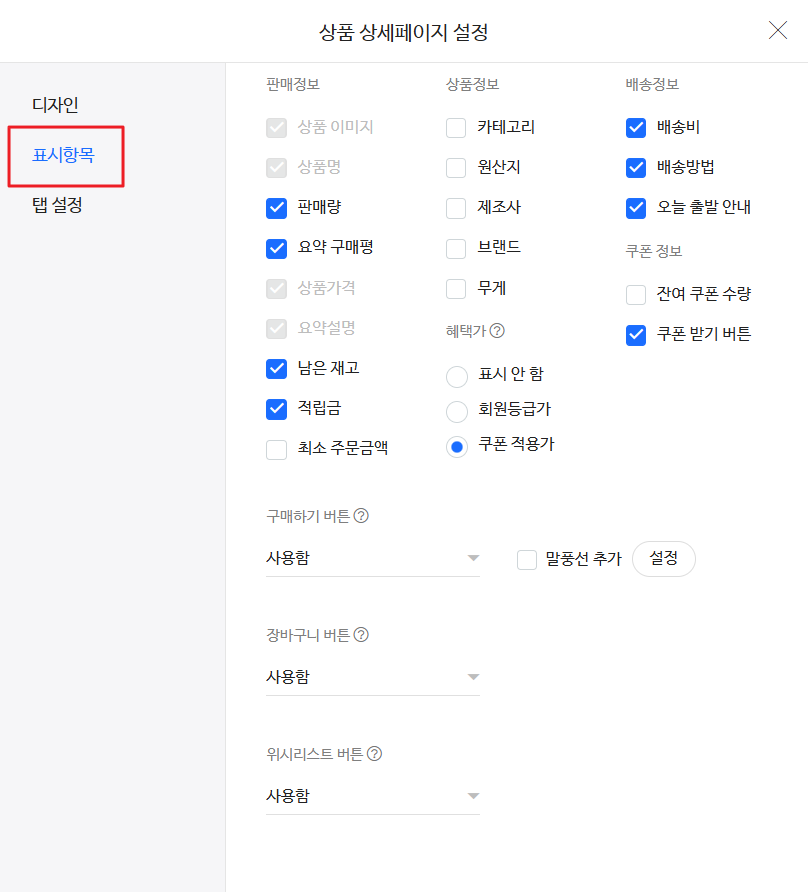Click the 설정 button next to 말풍선 추가

[x=663, y=559]
